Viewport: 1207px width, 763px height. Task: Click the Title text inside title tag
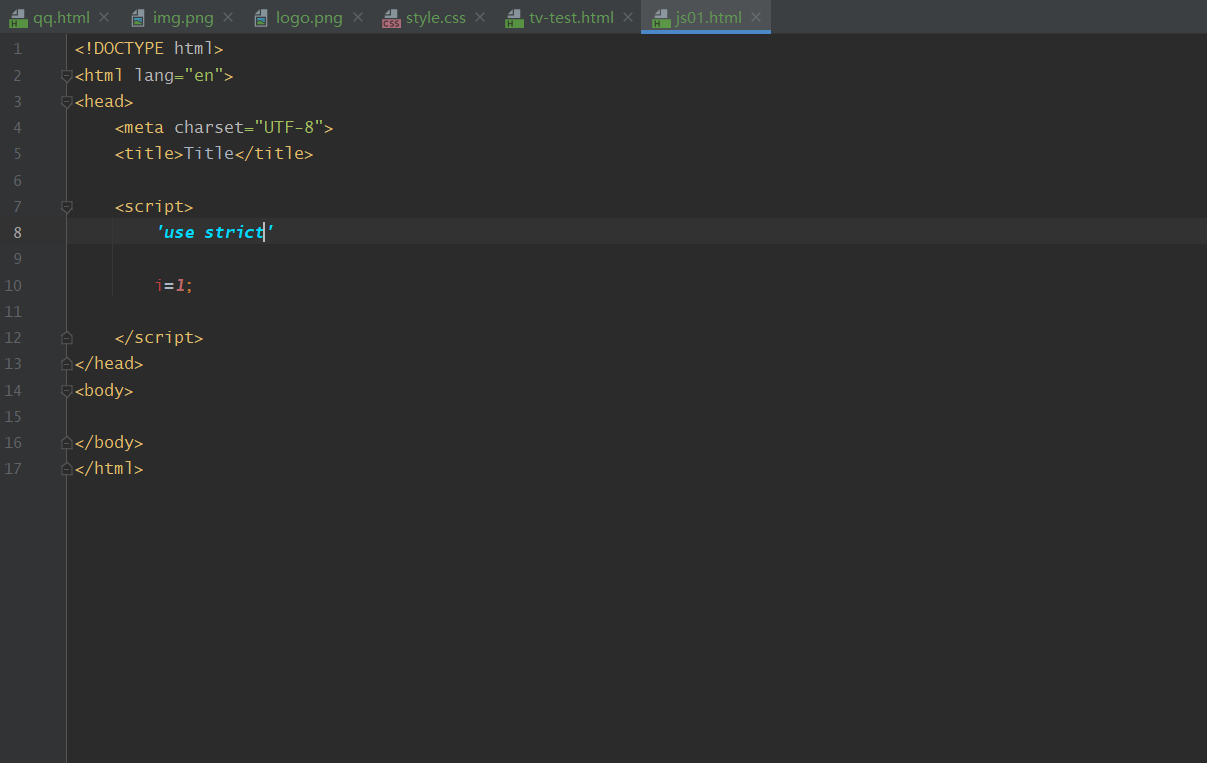[x=209, y=154]
